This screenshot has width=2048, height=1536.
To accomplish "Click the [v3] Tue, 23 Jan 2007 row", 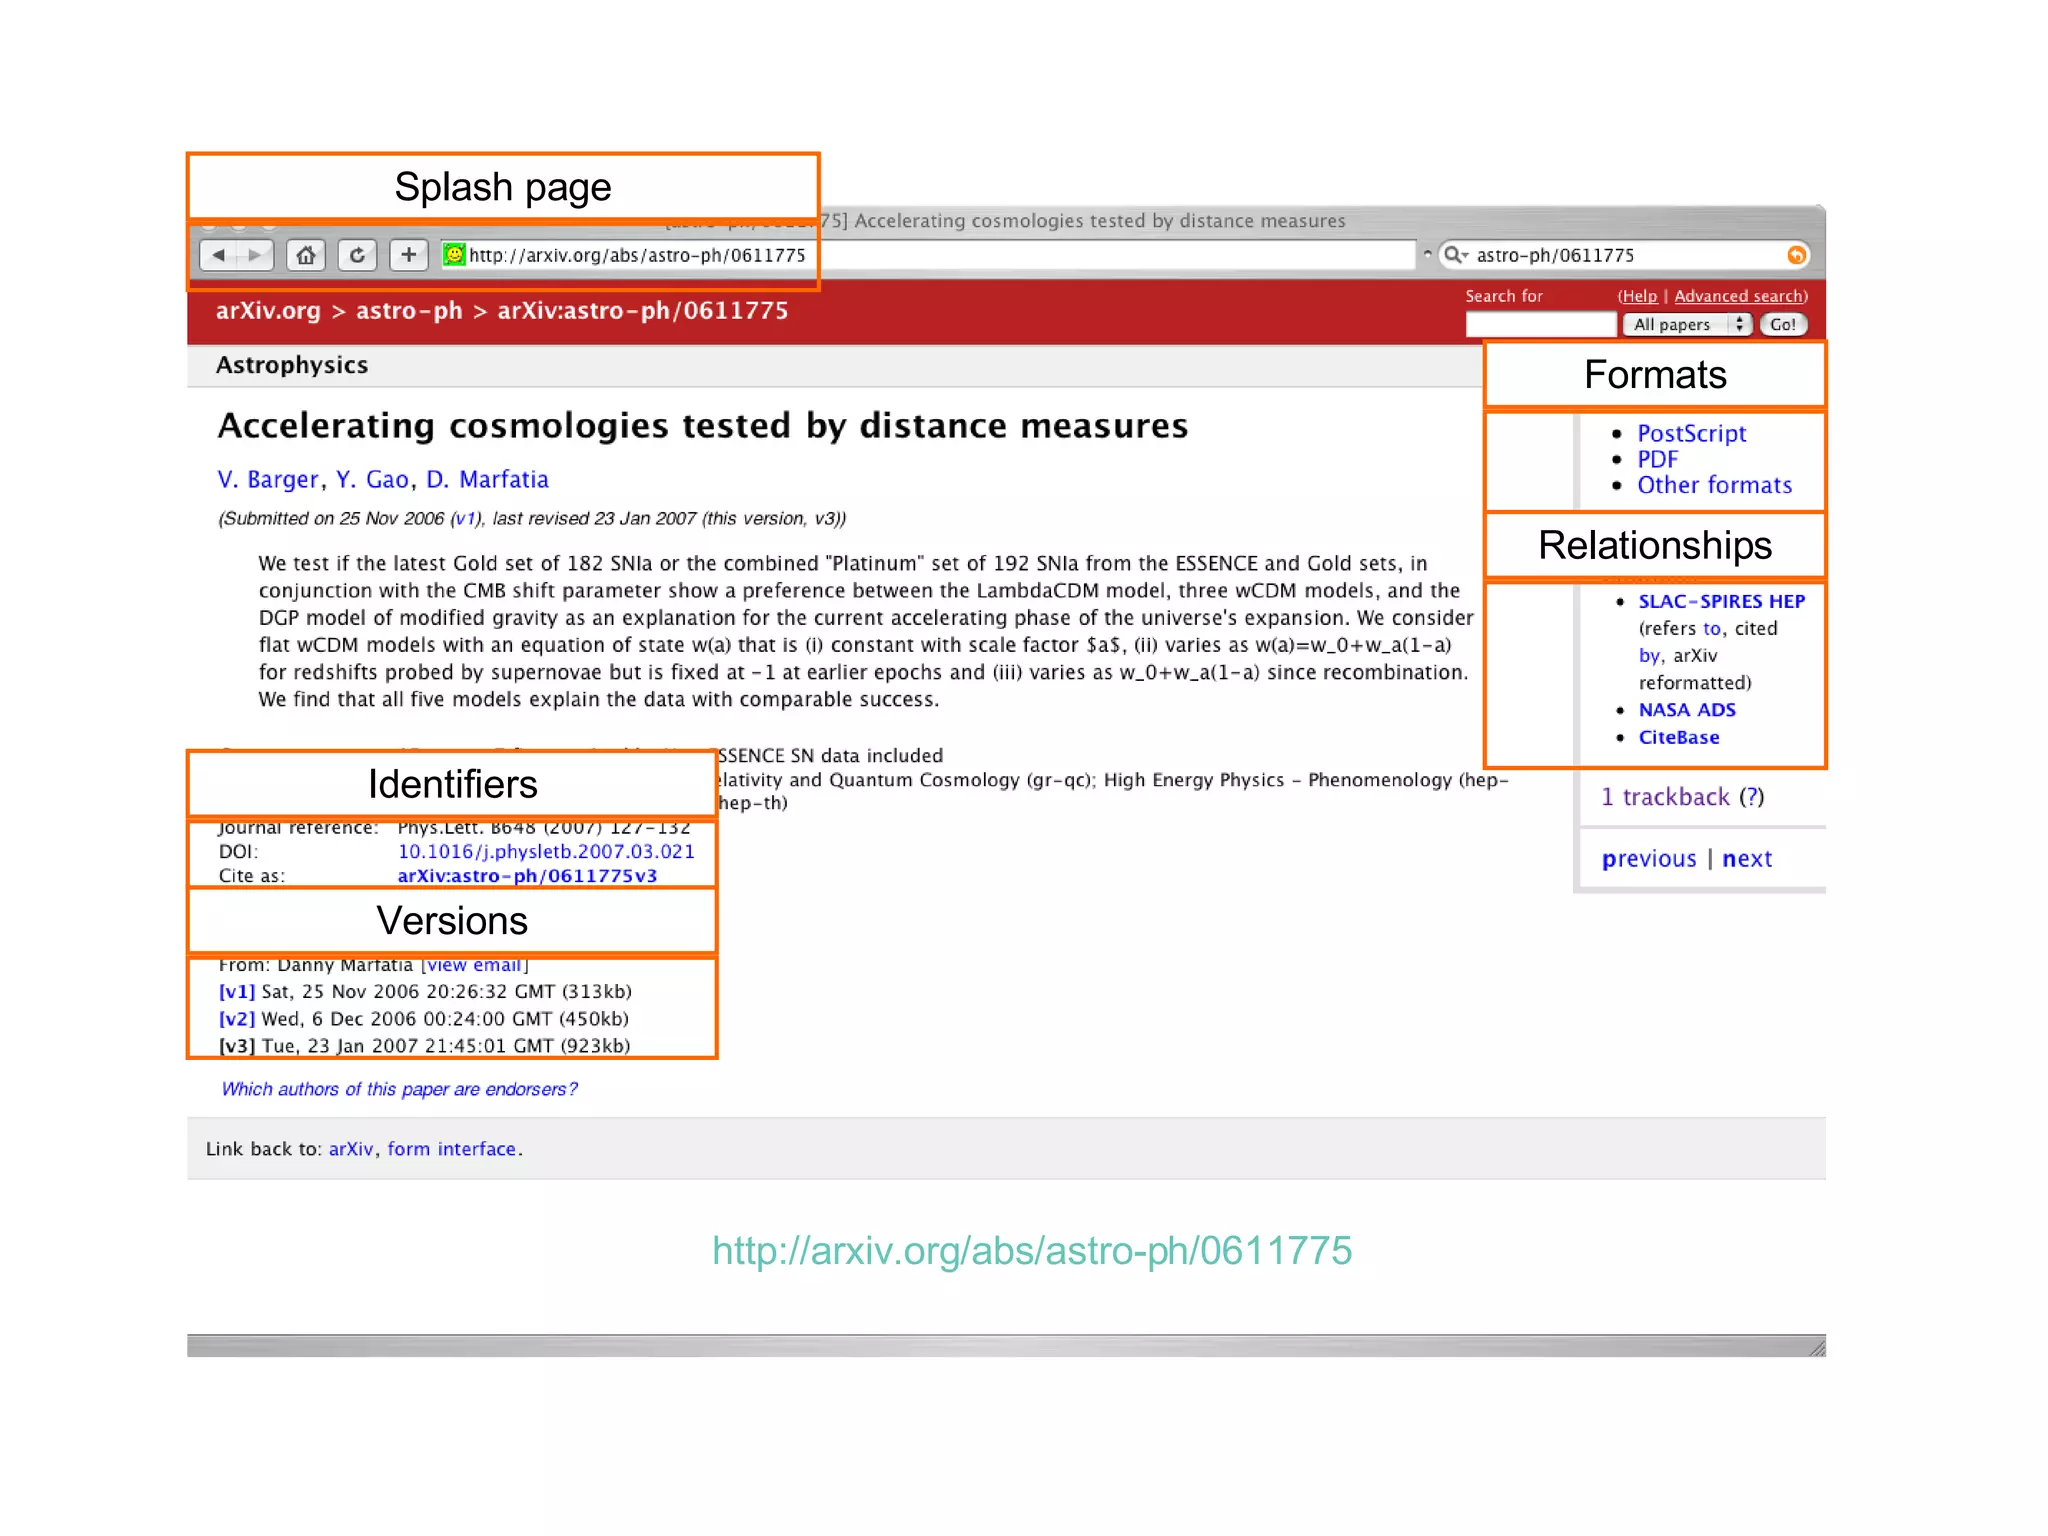I will pyautogui.click(x=425, y=1046).
